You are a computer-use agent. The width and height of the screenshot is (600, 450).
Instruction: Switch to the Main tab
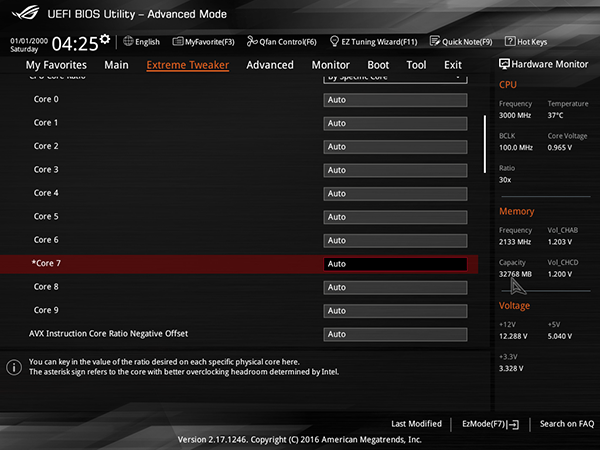point(116,65)
